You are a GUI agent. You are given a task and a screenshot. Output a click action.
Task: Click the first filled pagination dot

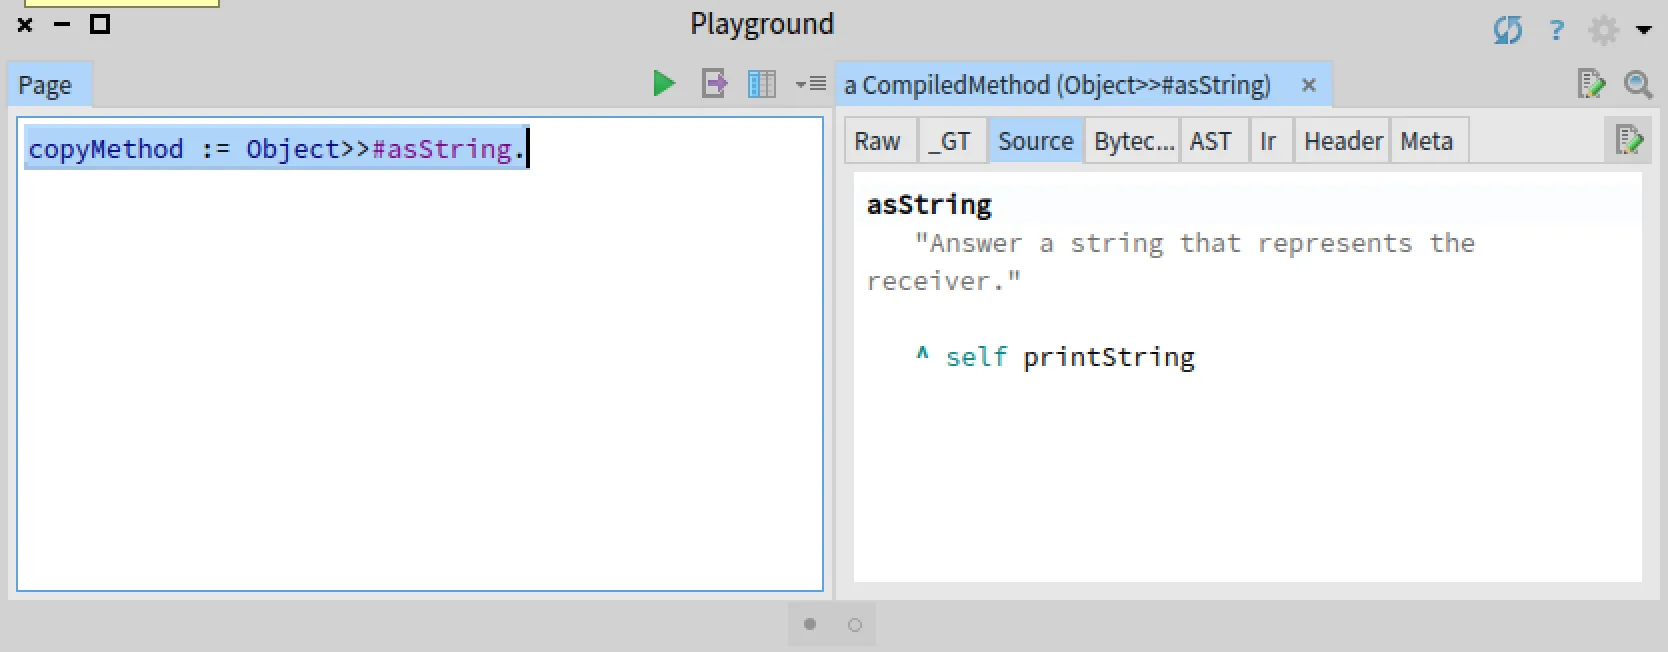810,624
